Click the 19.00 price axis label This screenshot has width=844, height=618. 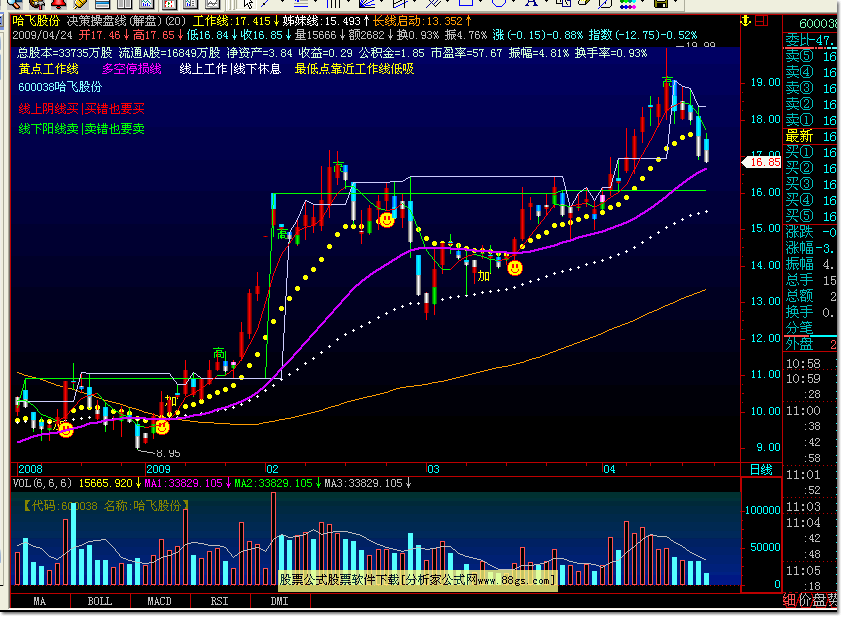pyautogui.click(x=765, y=82)
